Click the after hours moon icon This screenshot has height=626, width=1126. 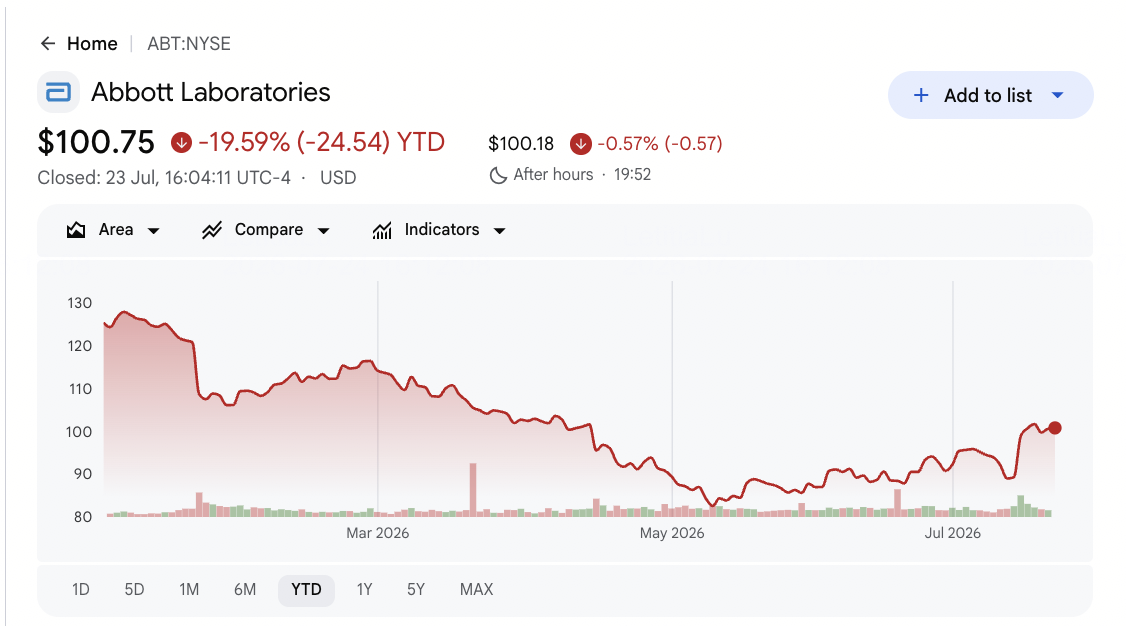pyautogui.click(x=498, y=175)
